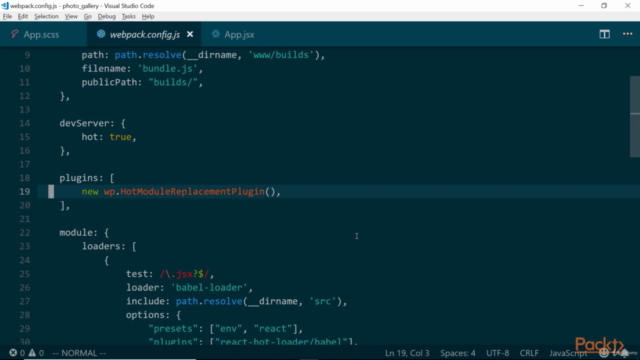Viewport: 640px width, 360px height.
Task: Place cursor on 'www/builds' string
Action: click(281, 55)
